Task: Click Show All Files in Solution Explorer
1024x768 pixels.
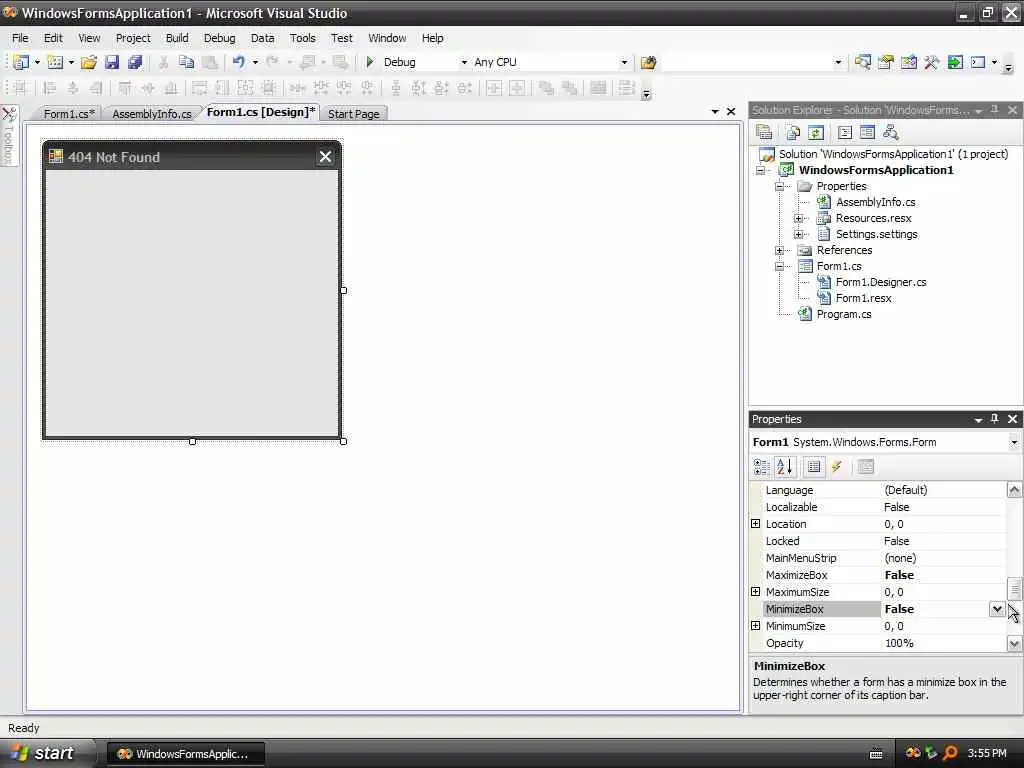Action: (x=793, y=133)
